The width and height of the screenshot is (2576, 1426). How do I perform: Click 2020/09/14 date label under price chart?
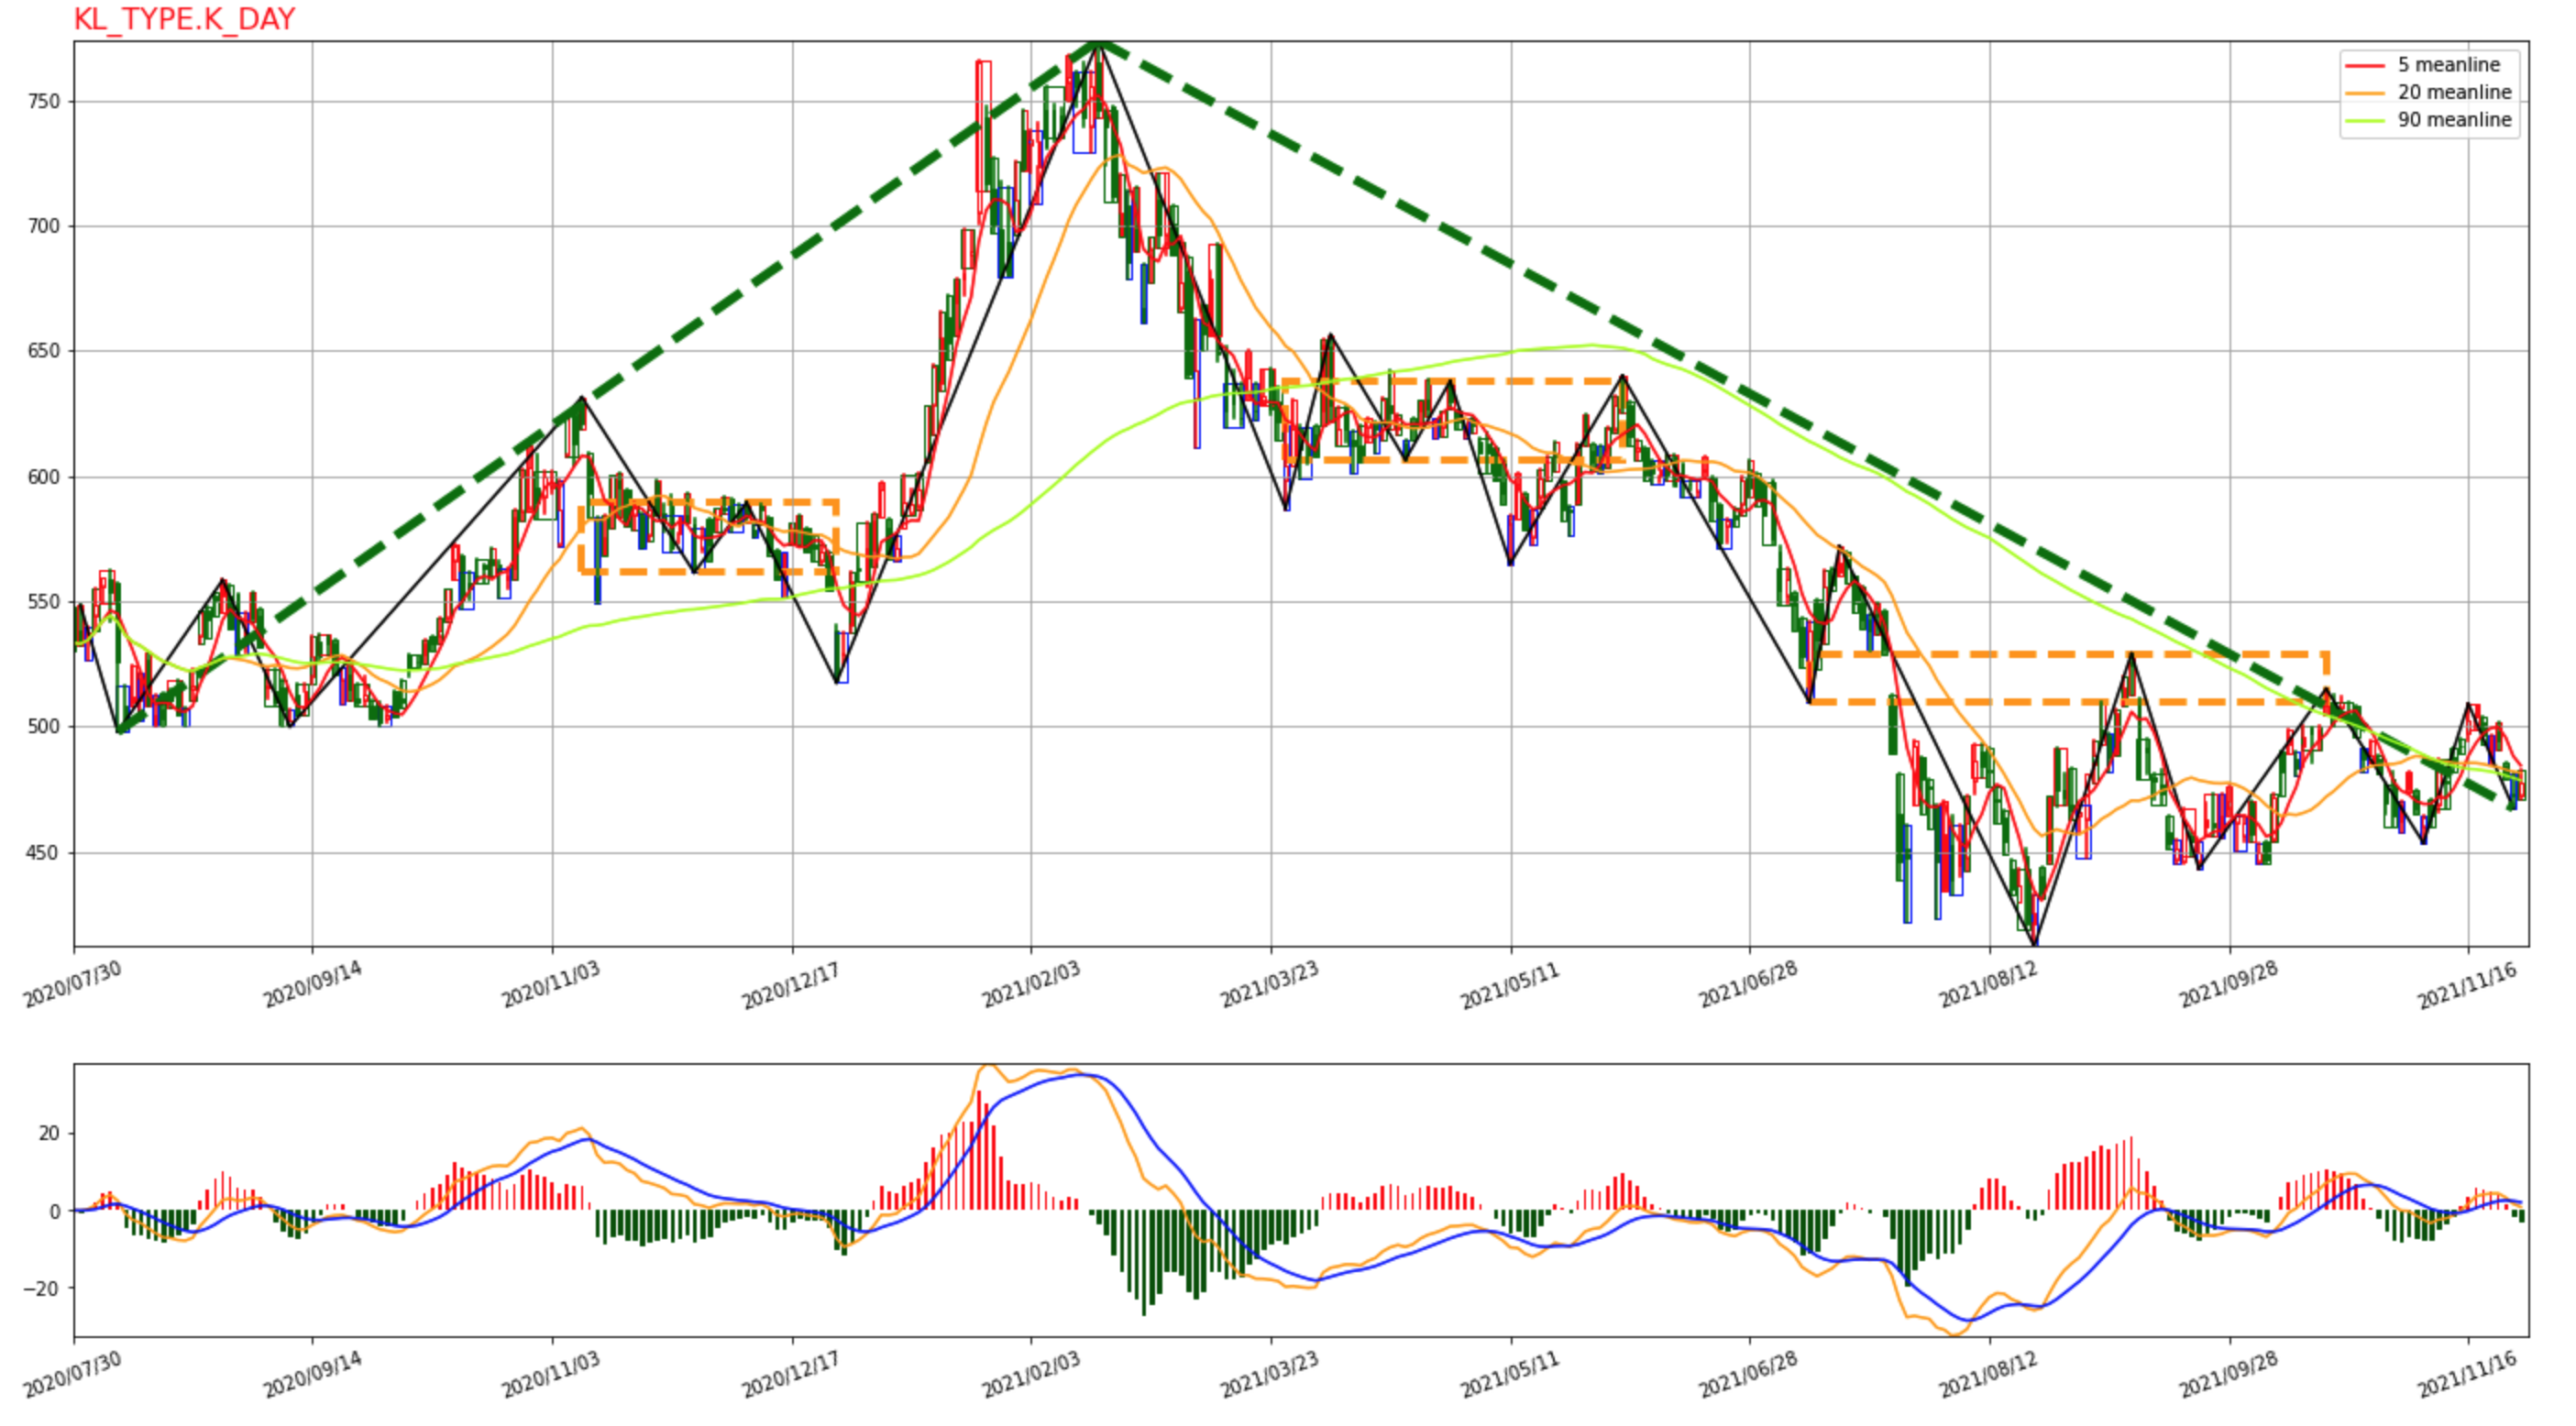pyautogui.click(x=312, y=984)
